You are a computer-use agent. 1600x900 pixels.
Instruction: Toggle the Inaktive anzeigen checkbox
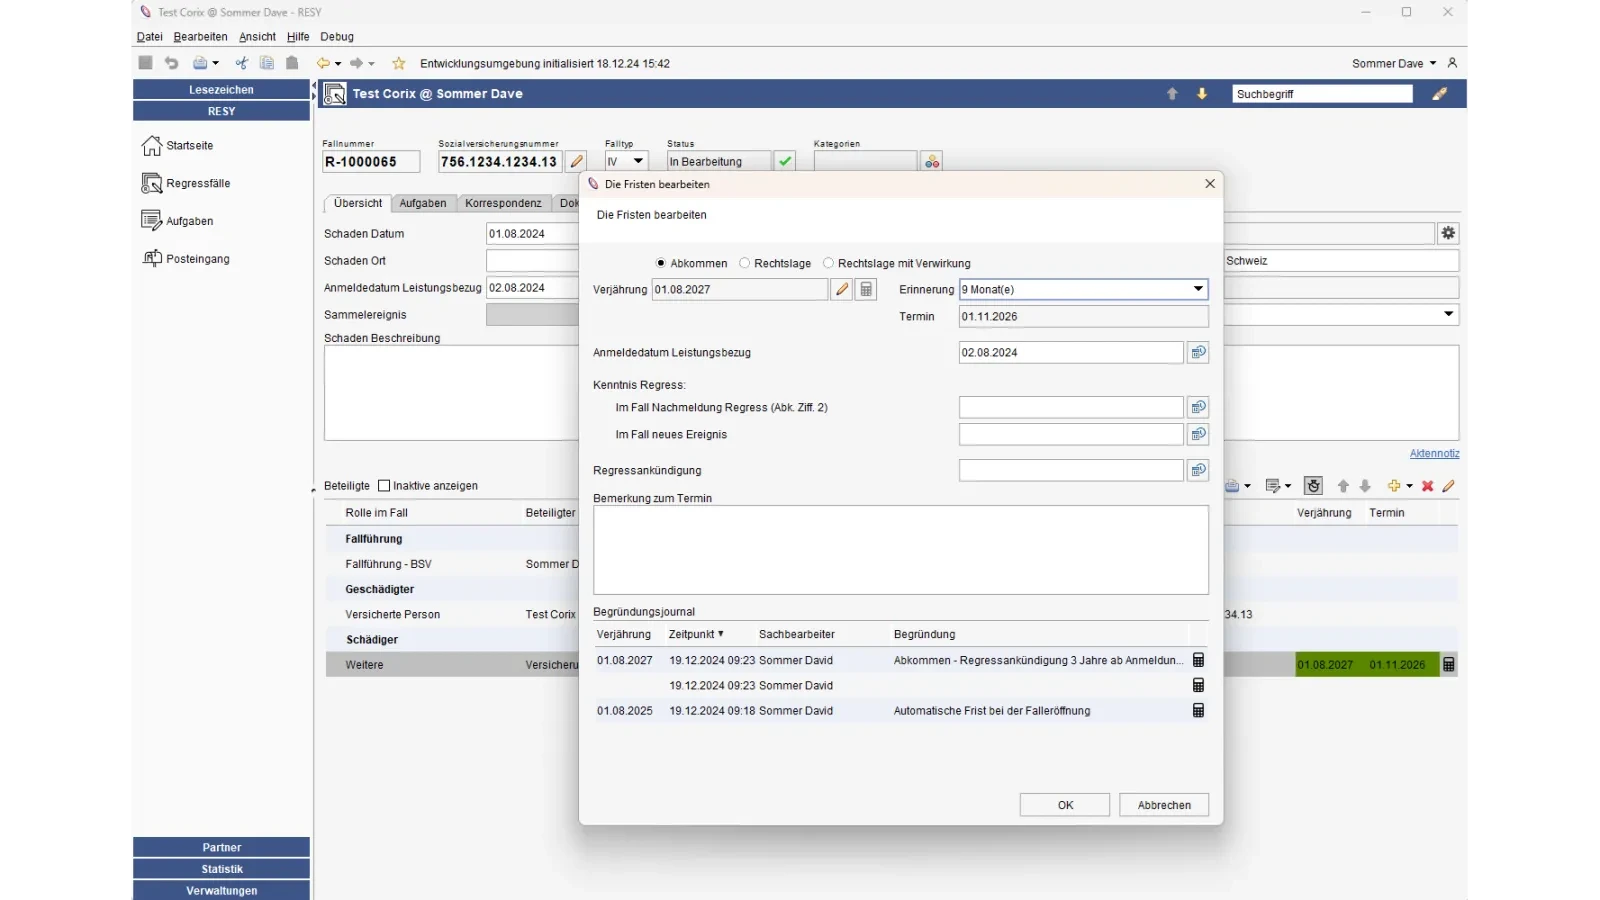point(384,486)
